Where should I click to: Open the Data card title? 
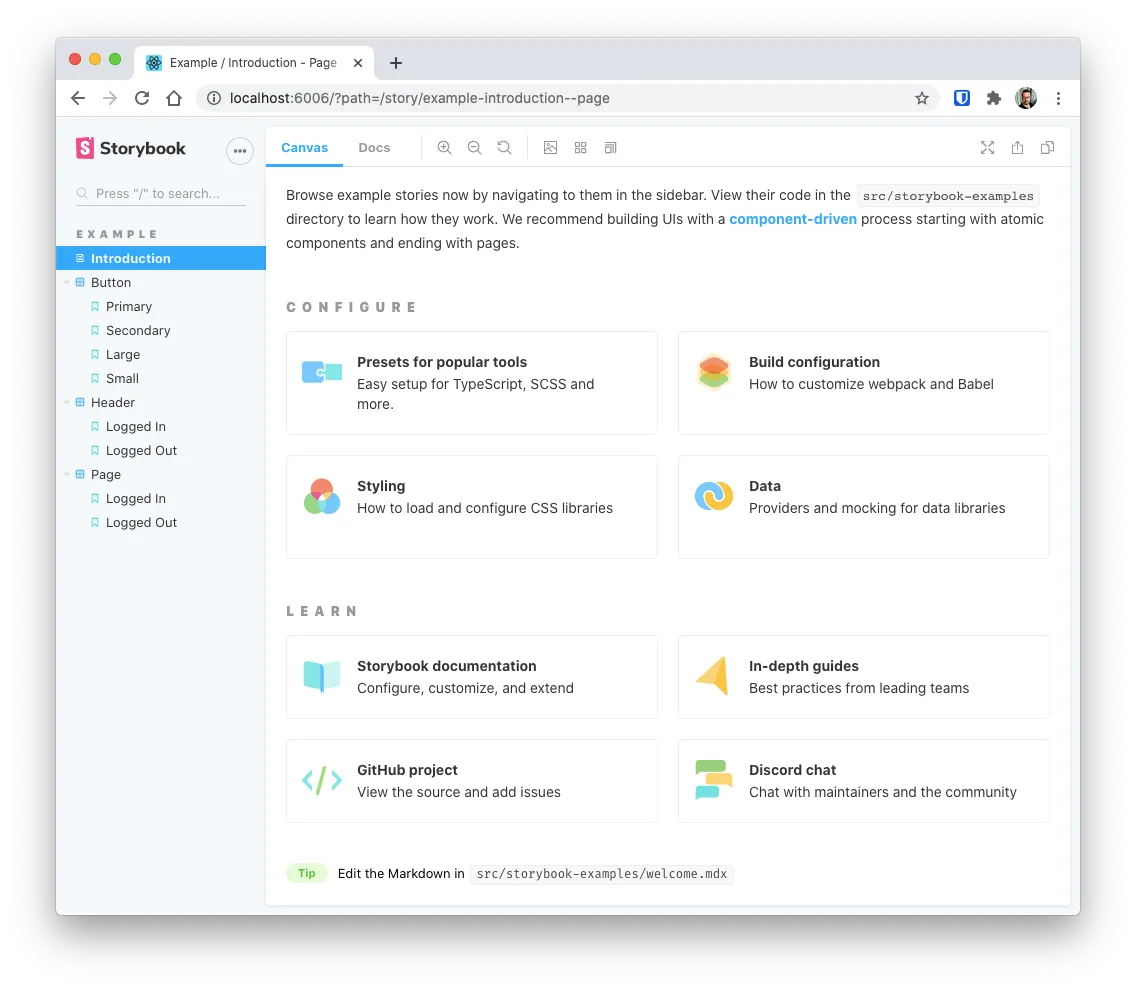[x=765, y=486]
